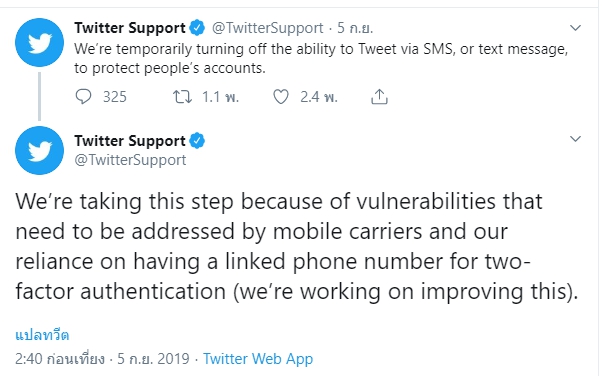Click the Twitter Support name on first tweet
The height and width of the screenshot is (376, 603).
coord(130,28)
